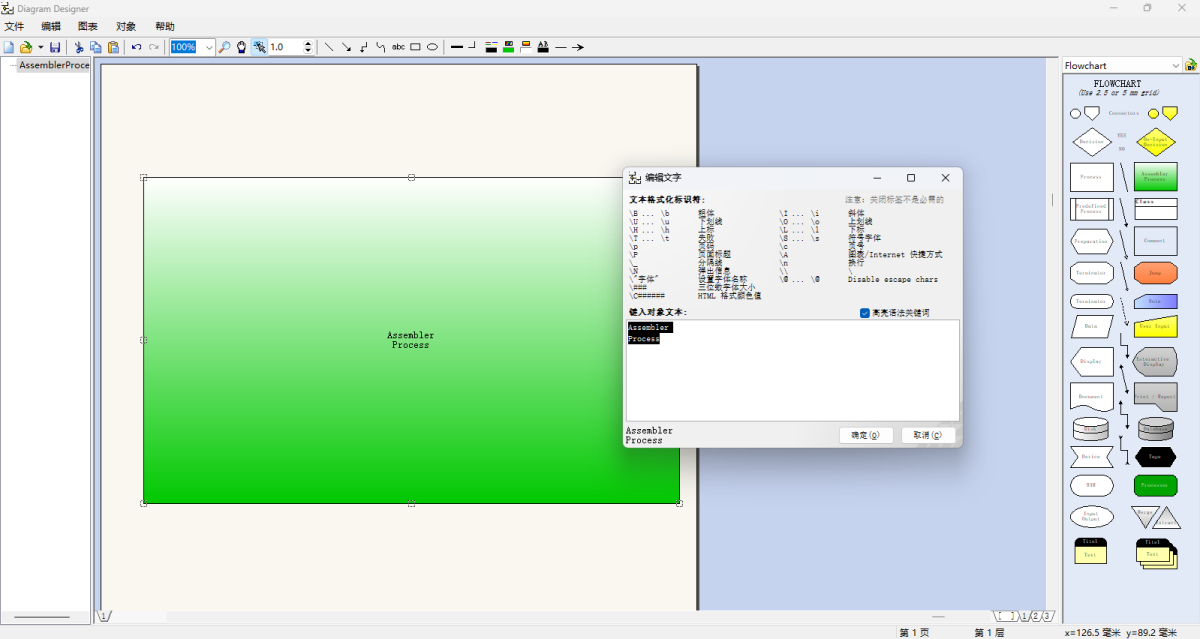Image resolution: width=1200 pixels, height=639 pixels.
Task: Open the 100% zoom level dropdown
Action: coord(208,47)
